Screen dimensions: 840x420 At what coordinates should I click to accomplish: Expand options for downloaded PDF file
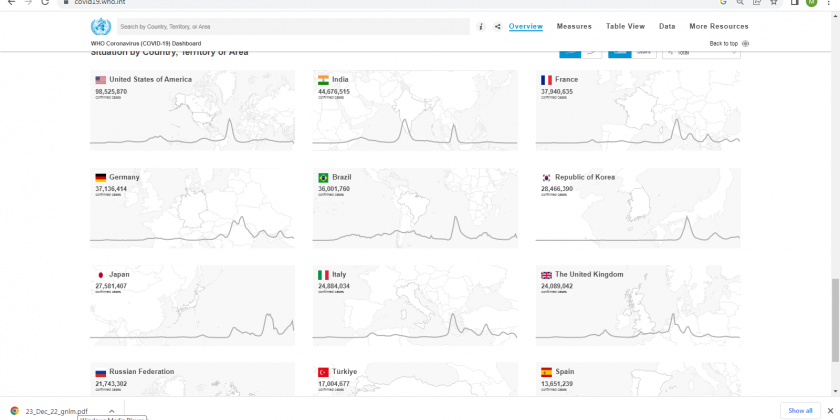pos(111,410)
